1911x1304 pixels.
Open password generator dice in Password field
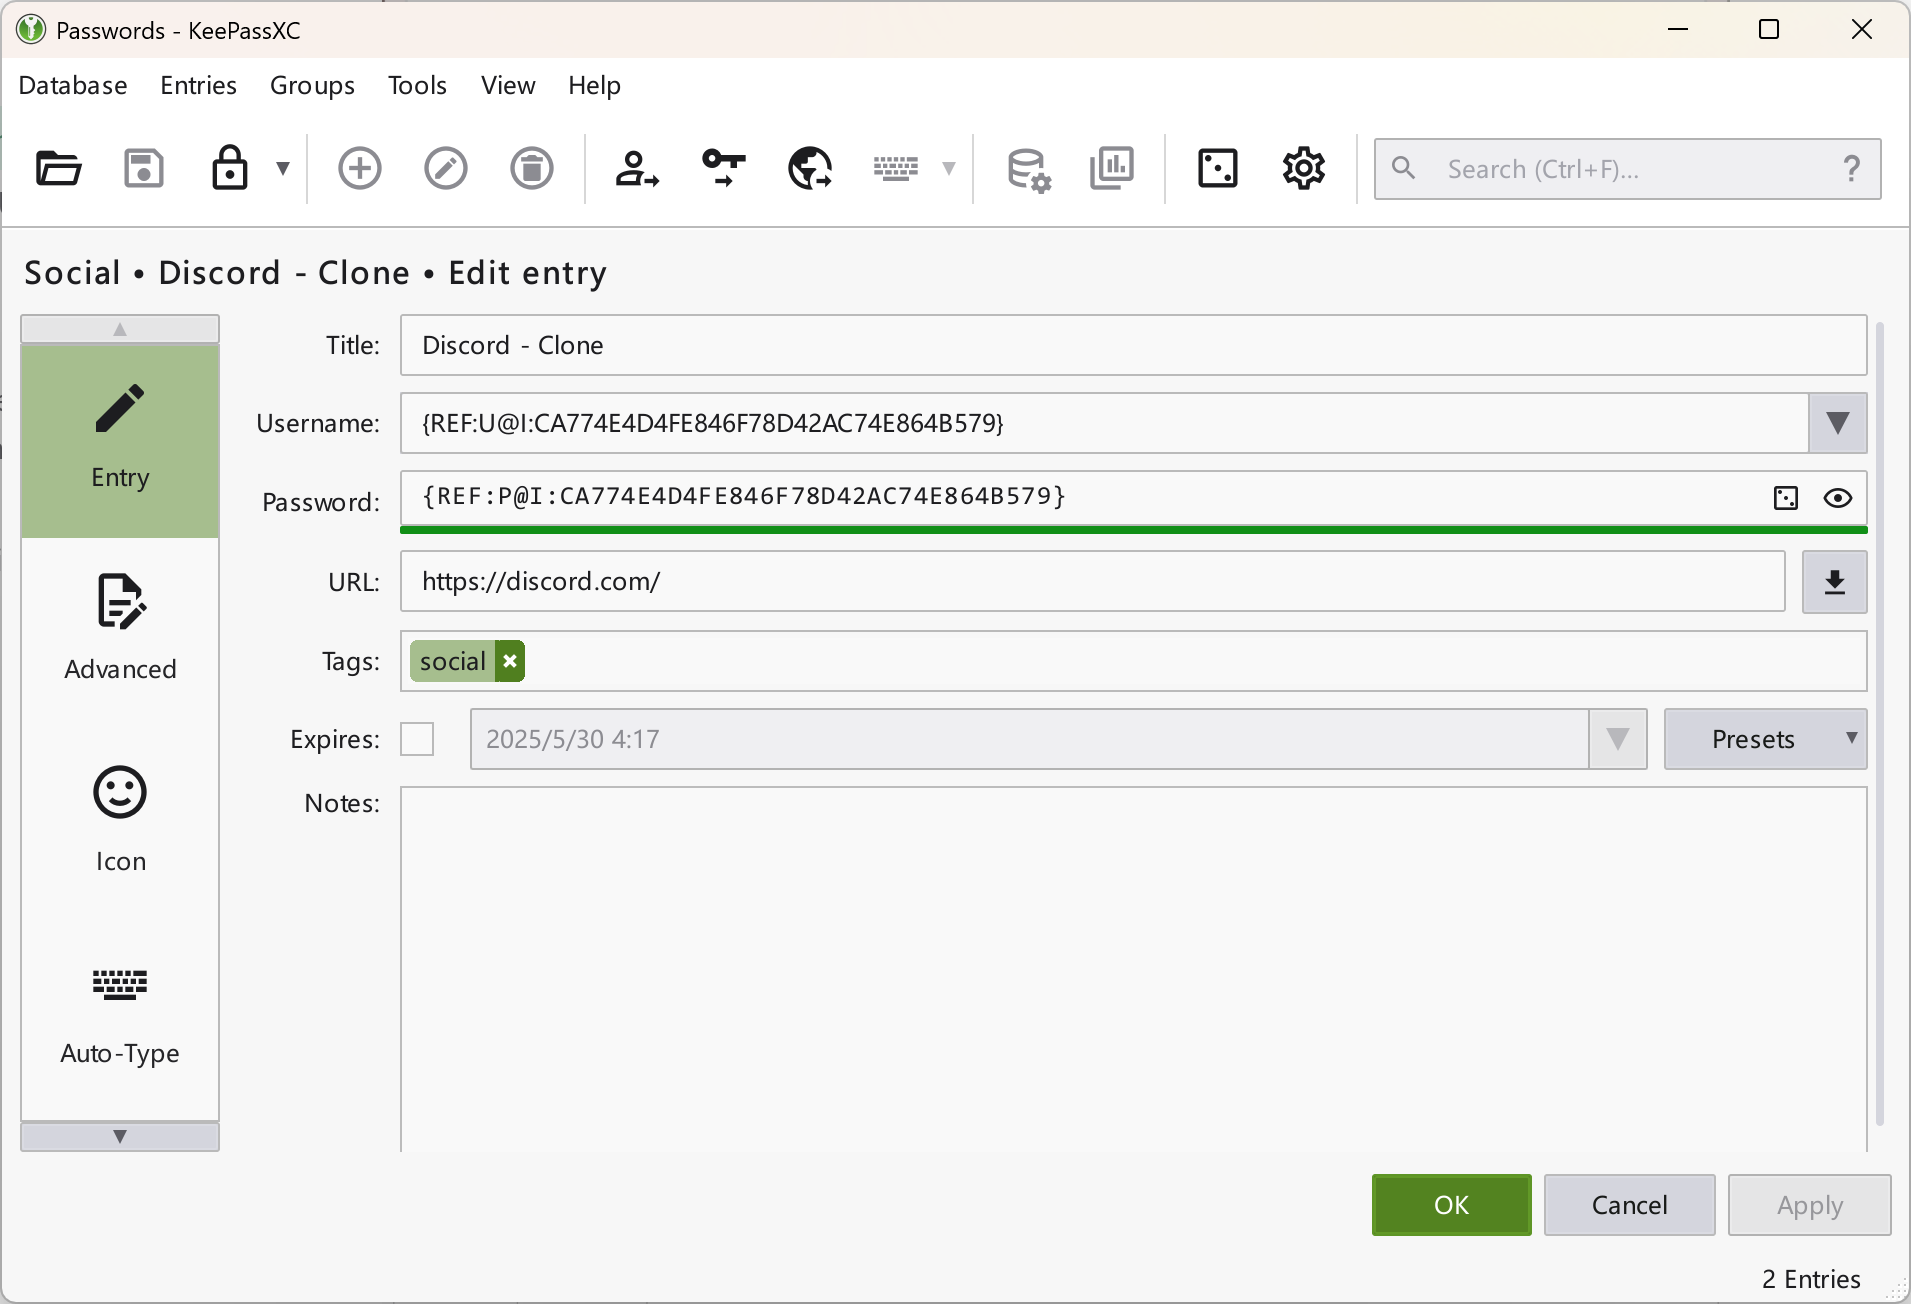pyautogui.click(x=1786, y=498)
